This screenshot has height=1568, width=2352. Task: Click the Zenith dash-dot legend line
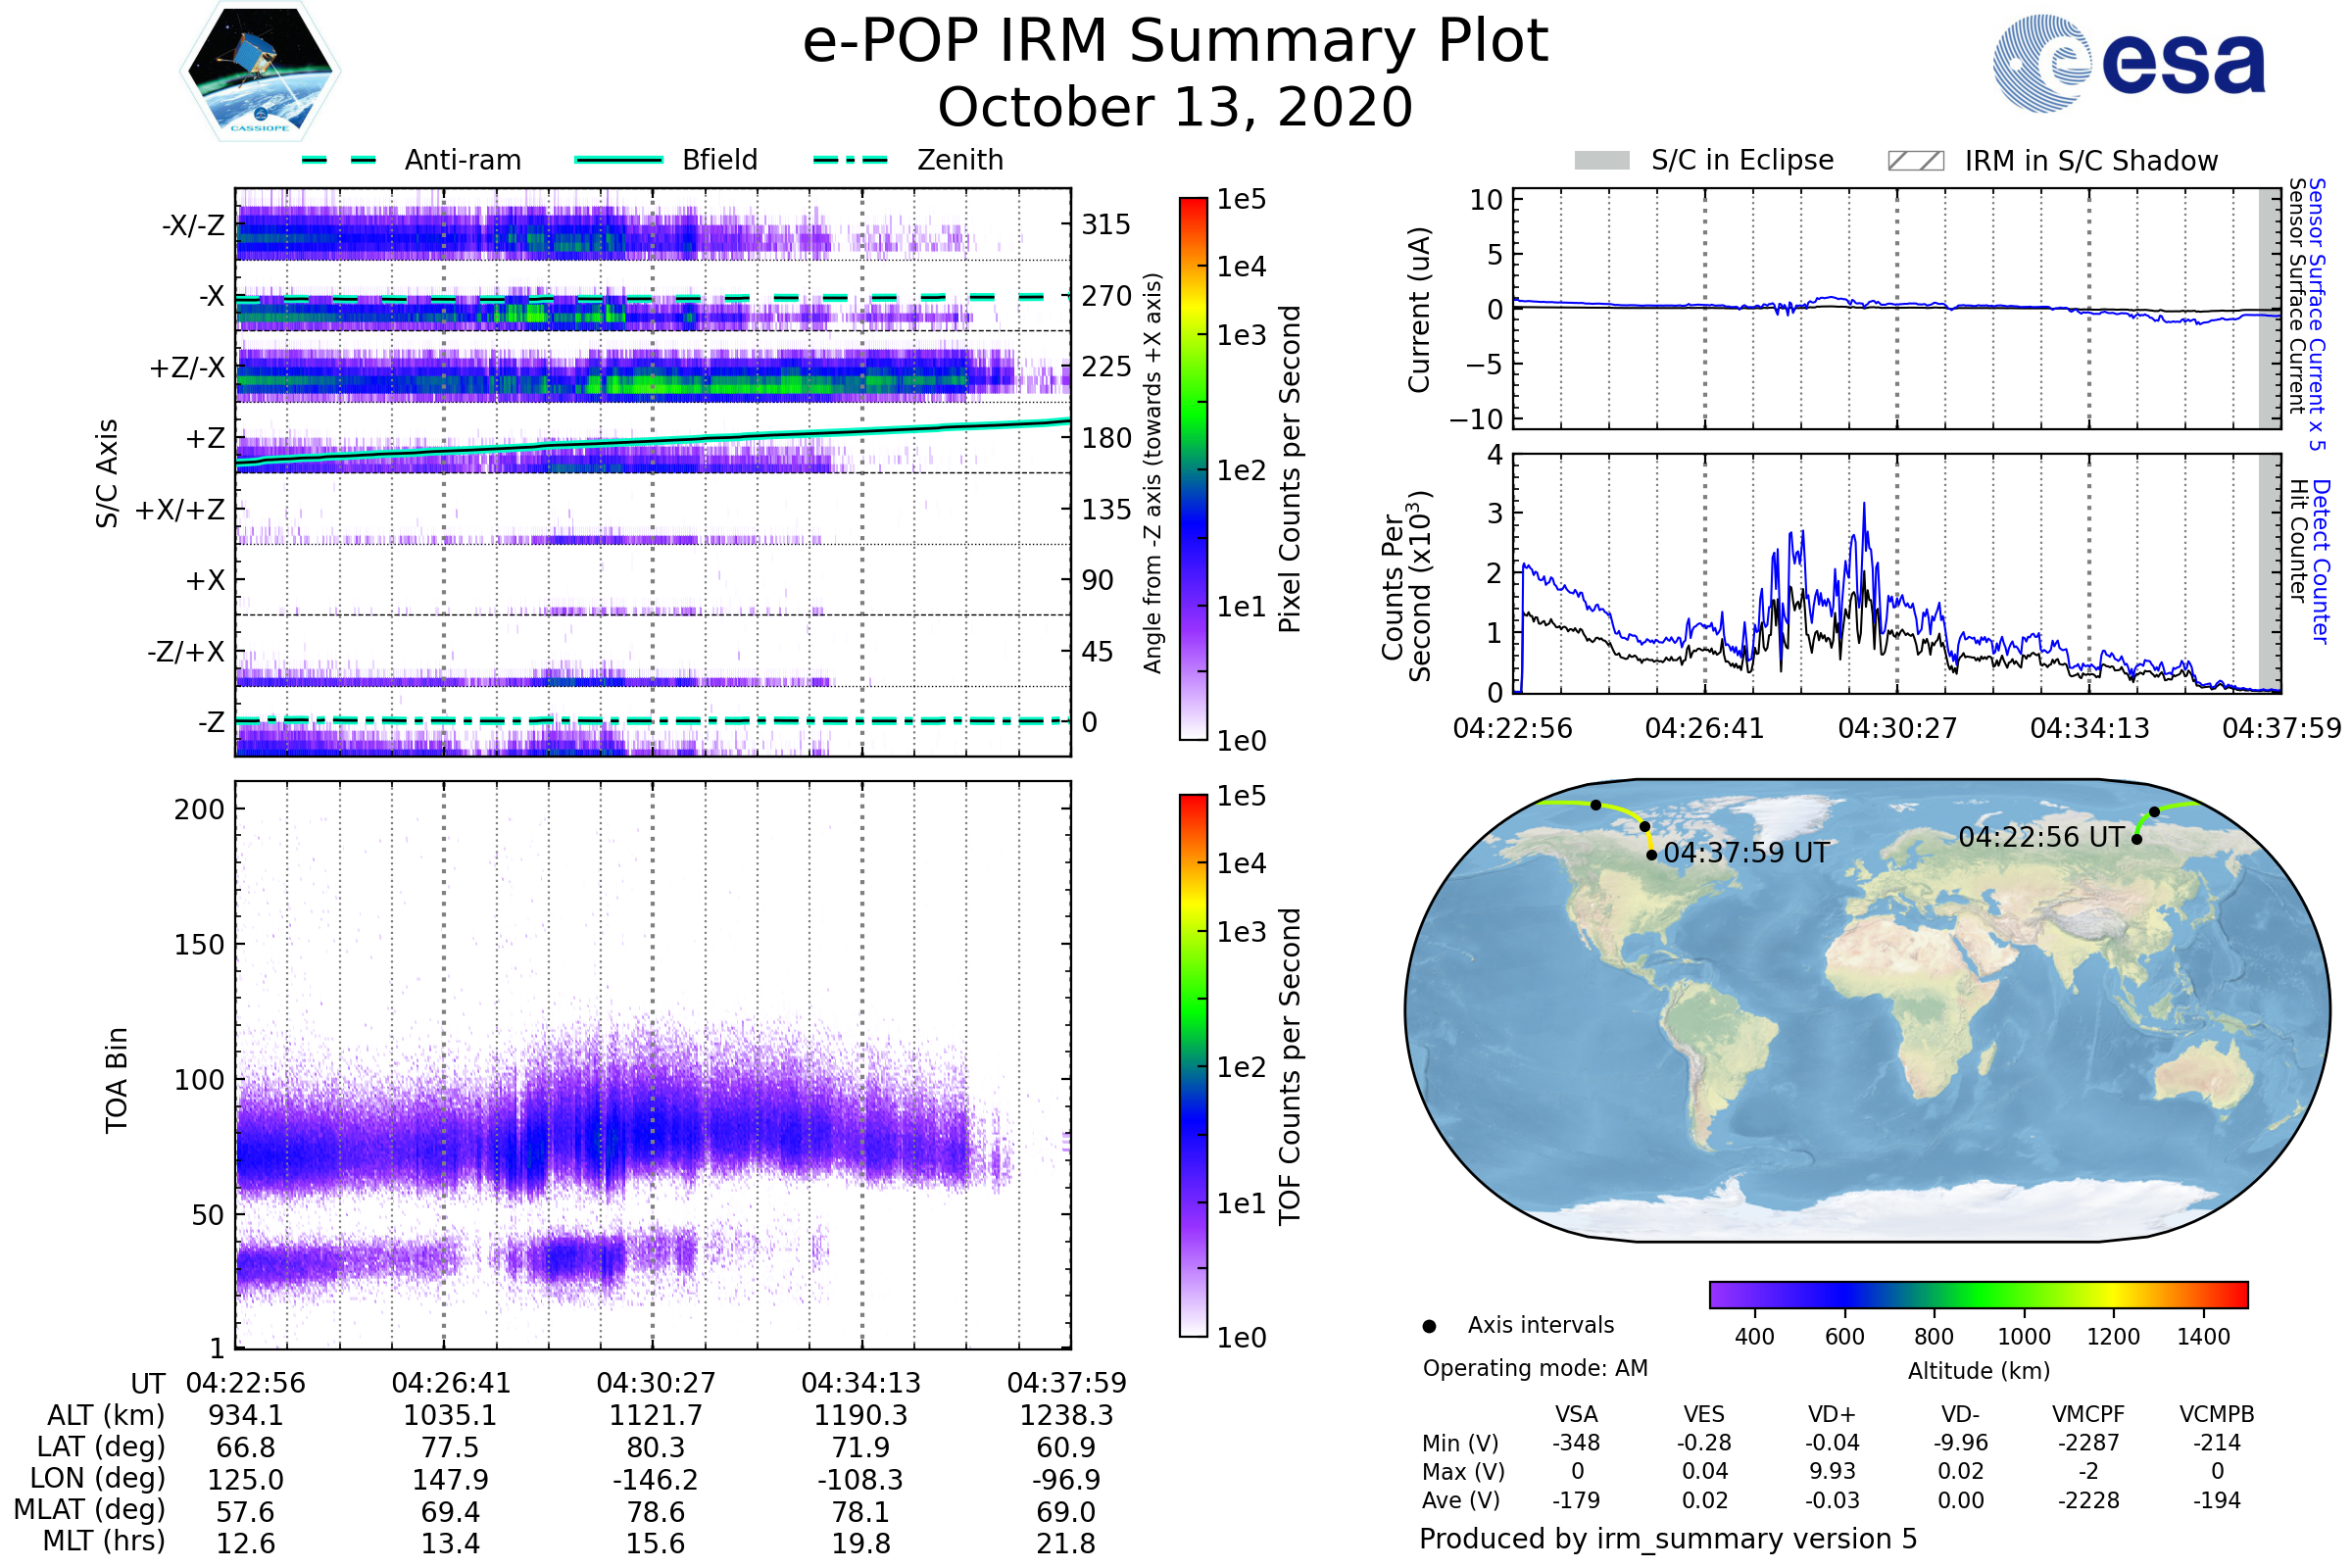(851, 160)
